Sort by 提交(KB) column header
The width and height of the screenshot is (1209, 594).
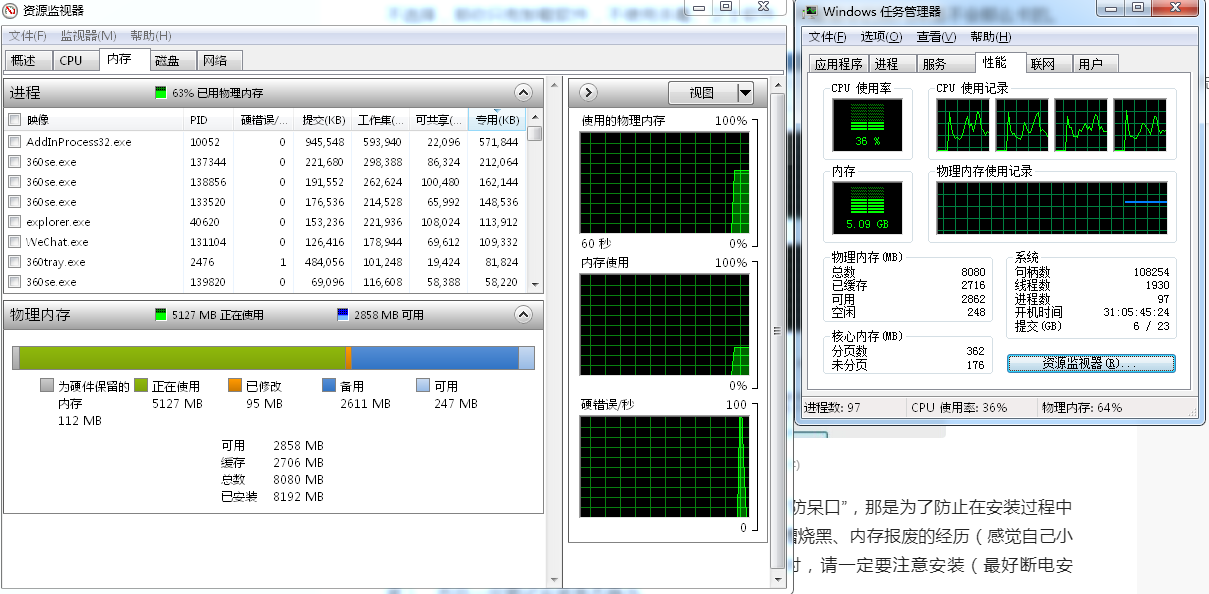(x=324, y=120)
